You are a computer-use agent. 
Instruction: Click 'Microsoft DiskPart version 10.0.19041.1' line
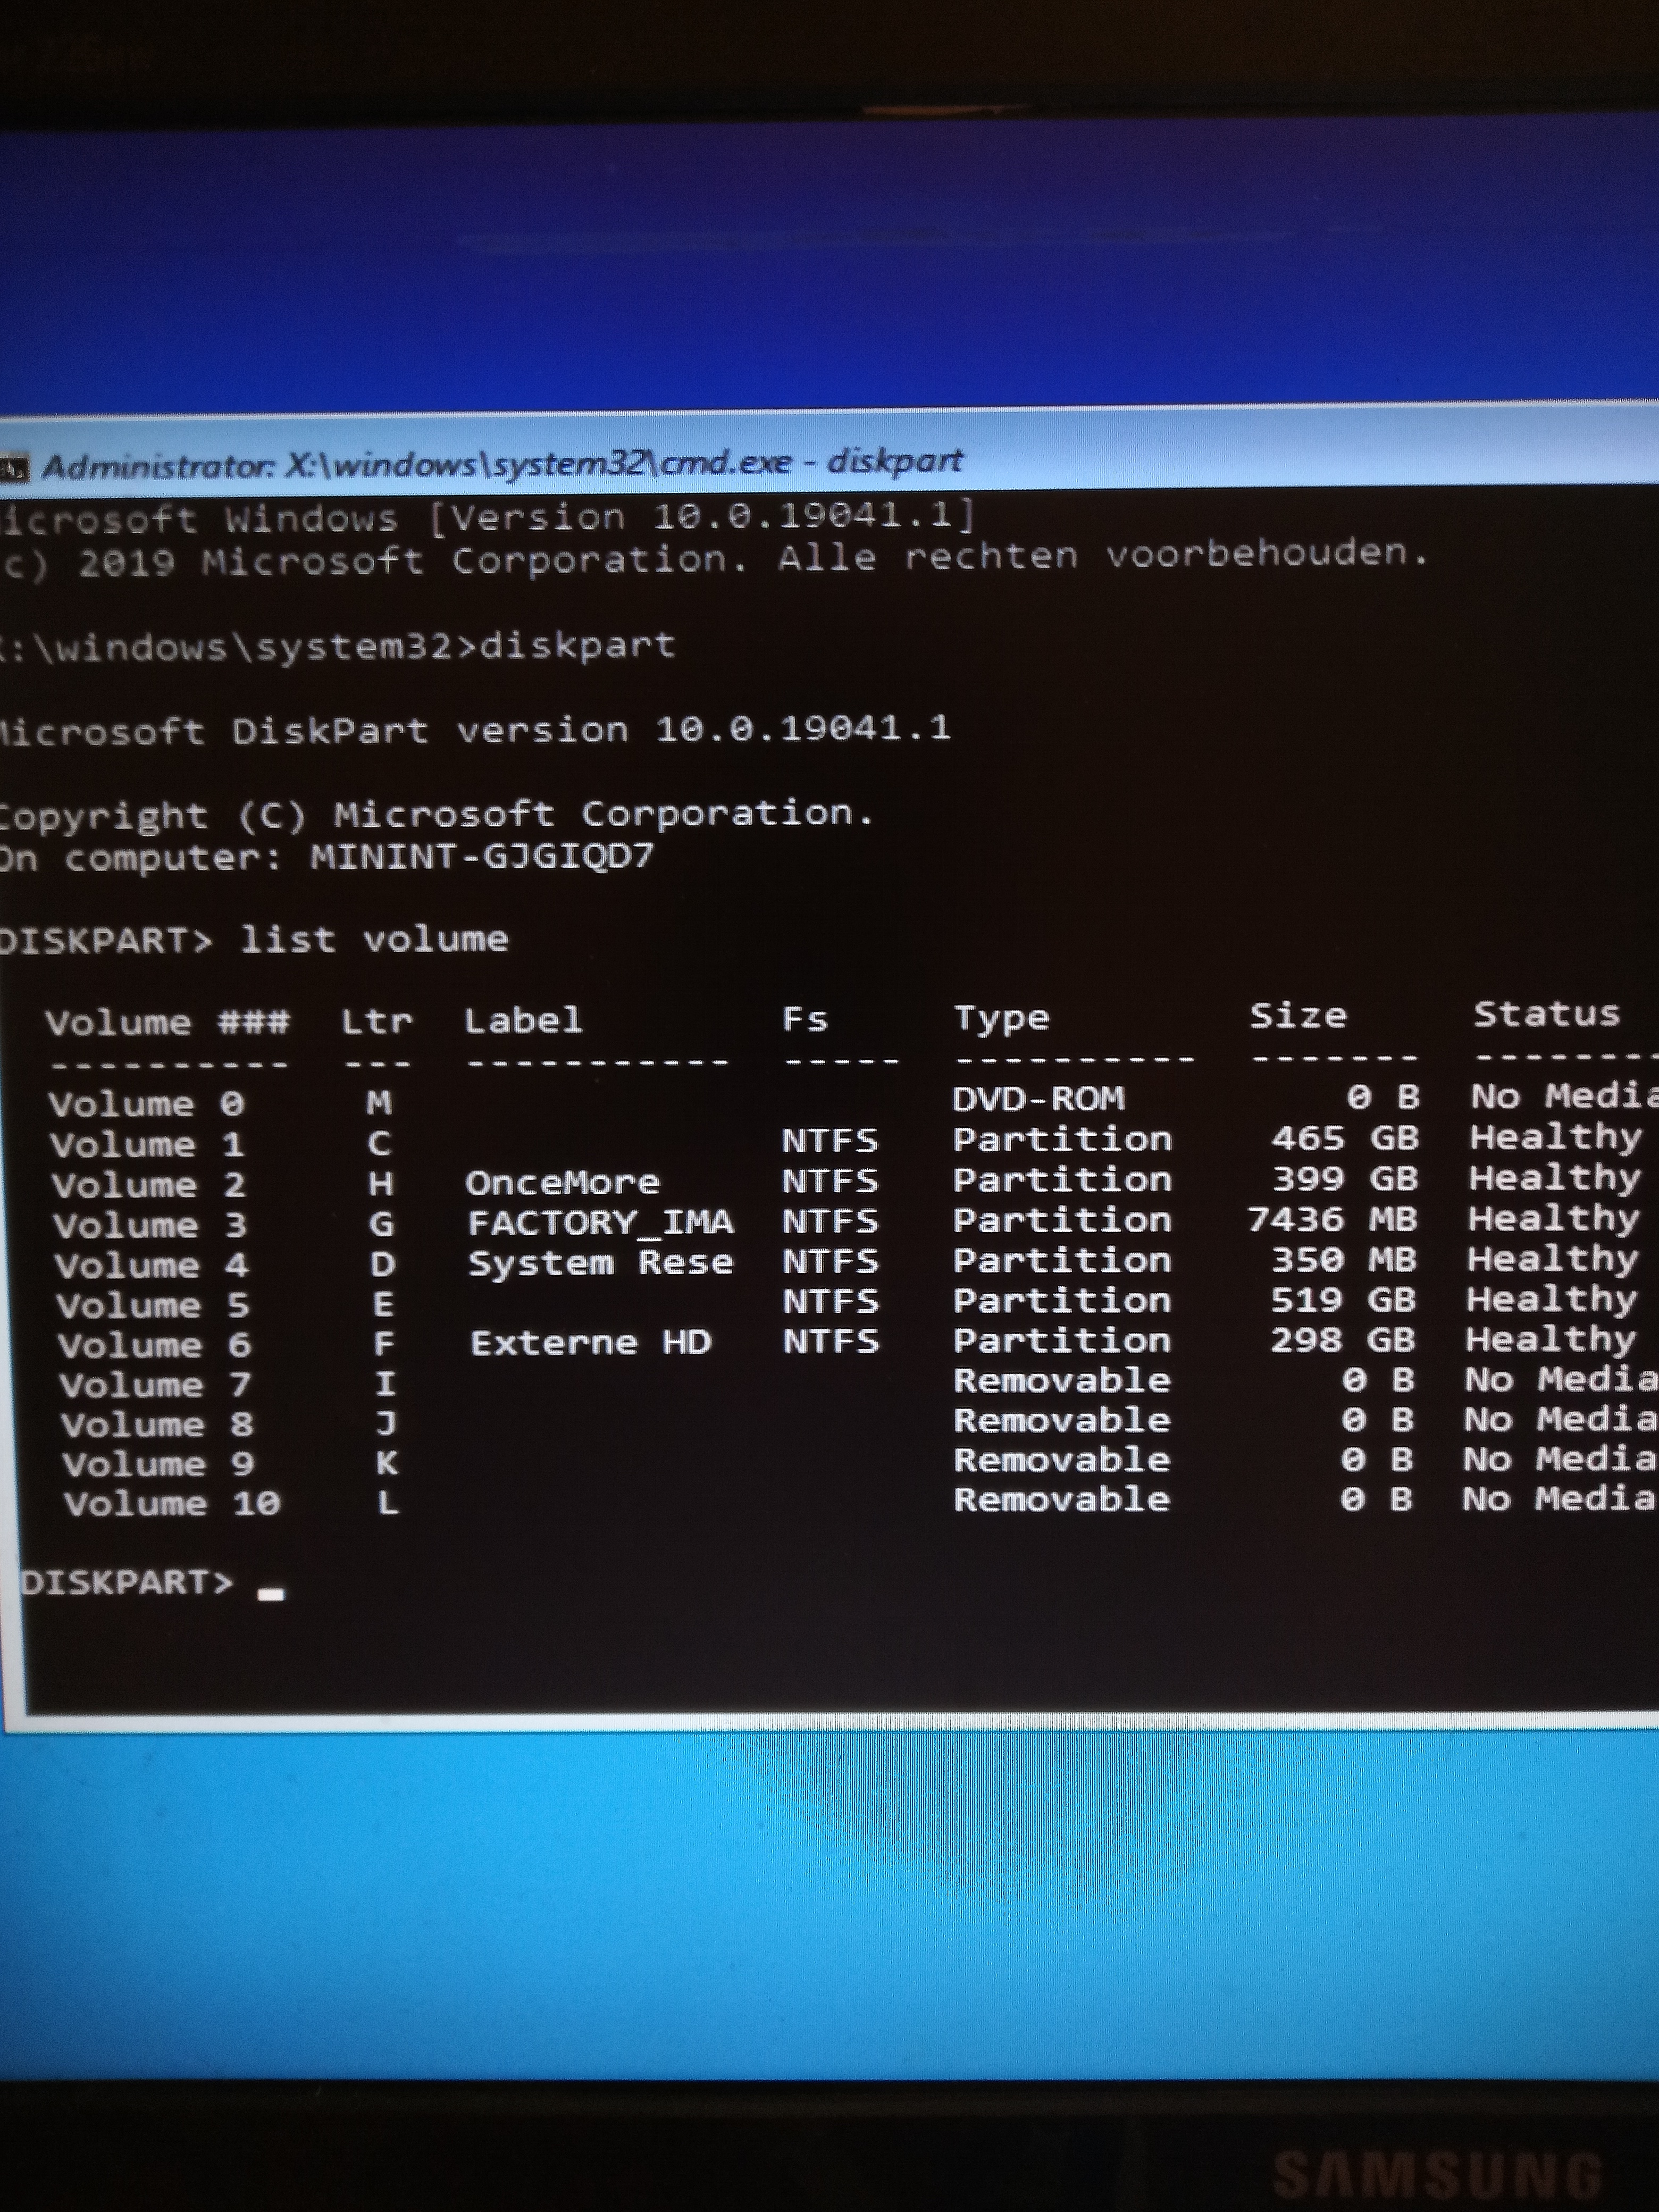tap(475, 730)
